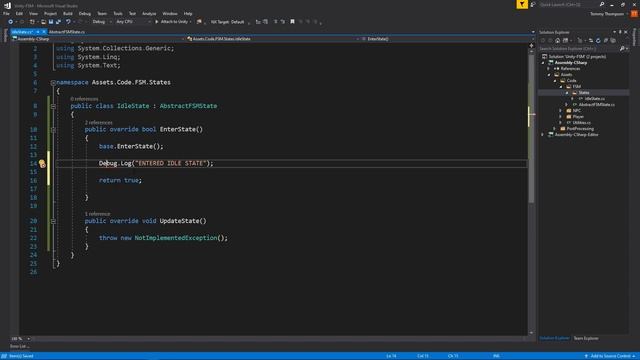Open the IdleState type navigation dropdown
The image size is (640, 360).
[273, 39]
